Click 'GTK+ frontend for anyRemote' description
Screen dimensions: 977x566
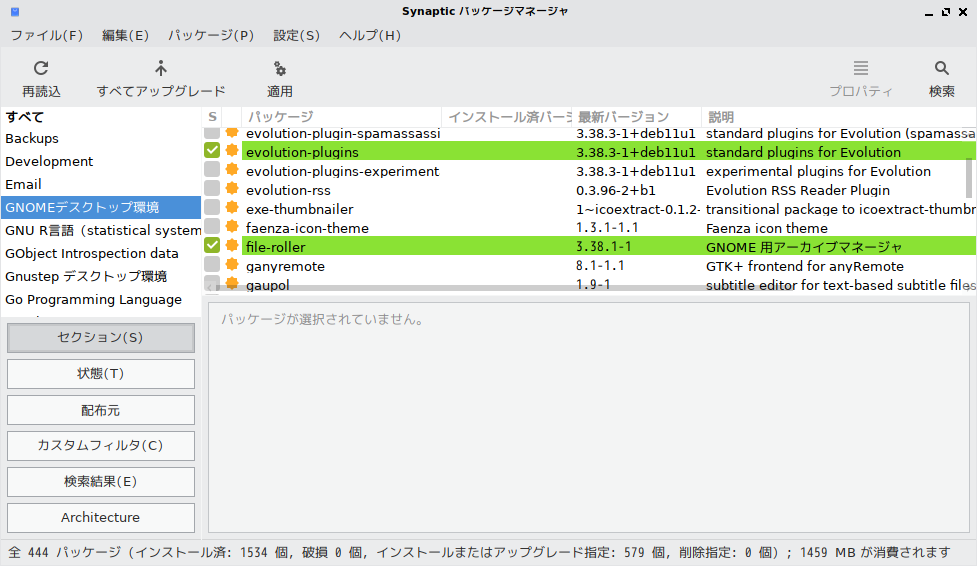coord(805,266)
